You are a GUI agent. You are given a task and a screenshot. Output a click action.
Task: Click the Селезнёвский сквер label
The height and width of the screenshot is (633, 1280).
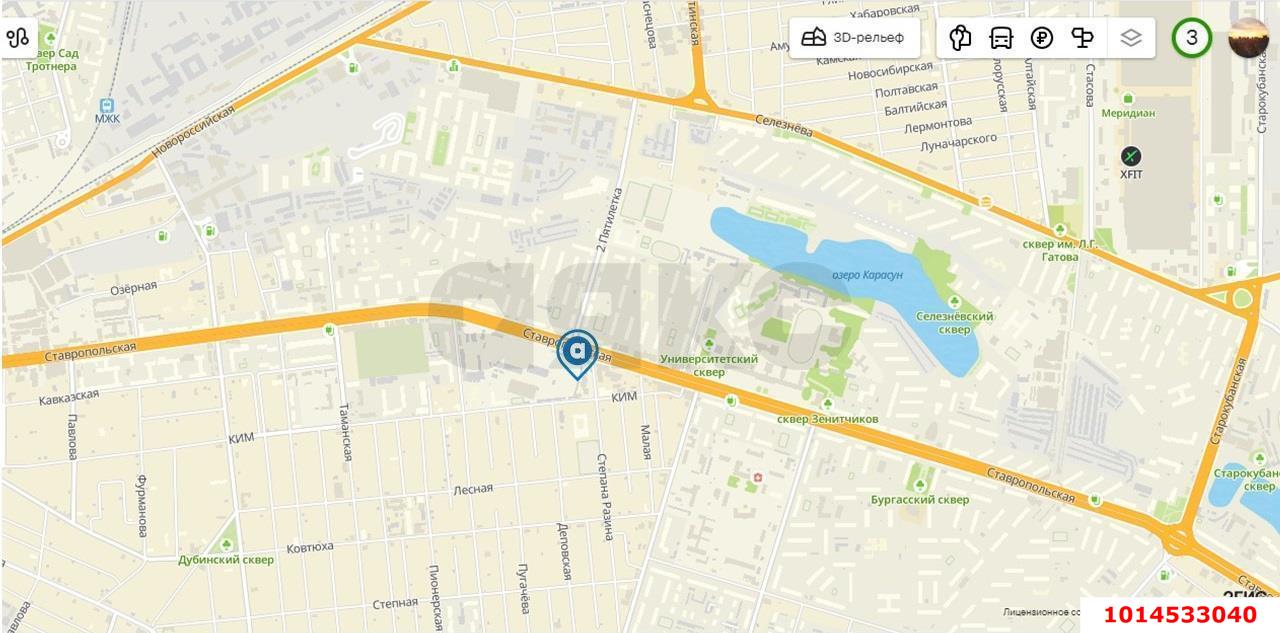[x=955, y=322]
